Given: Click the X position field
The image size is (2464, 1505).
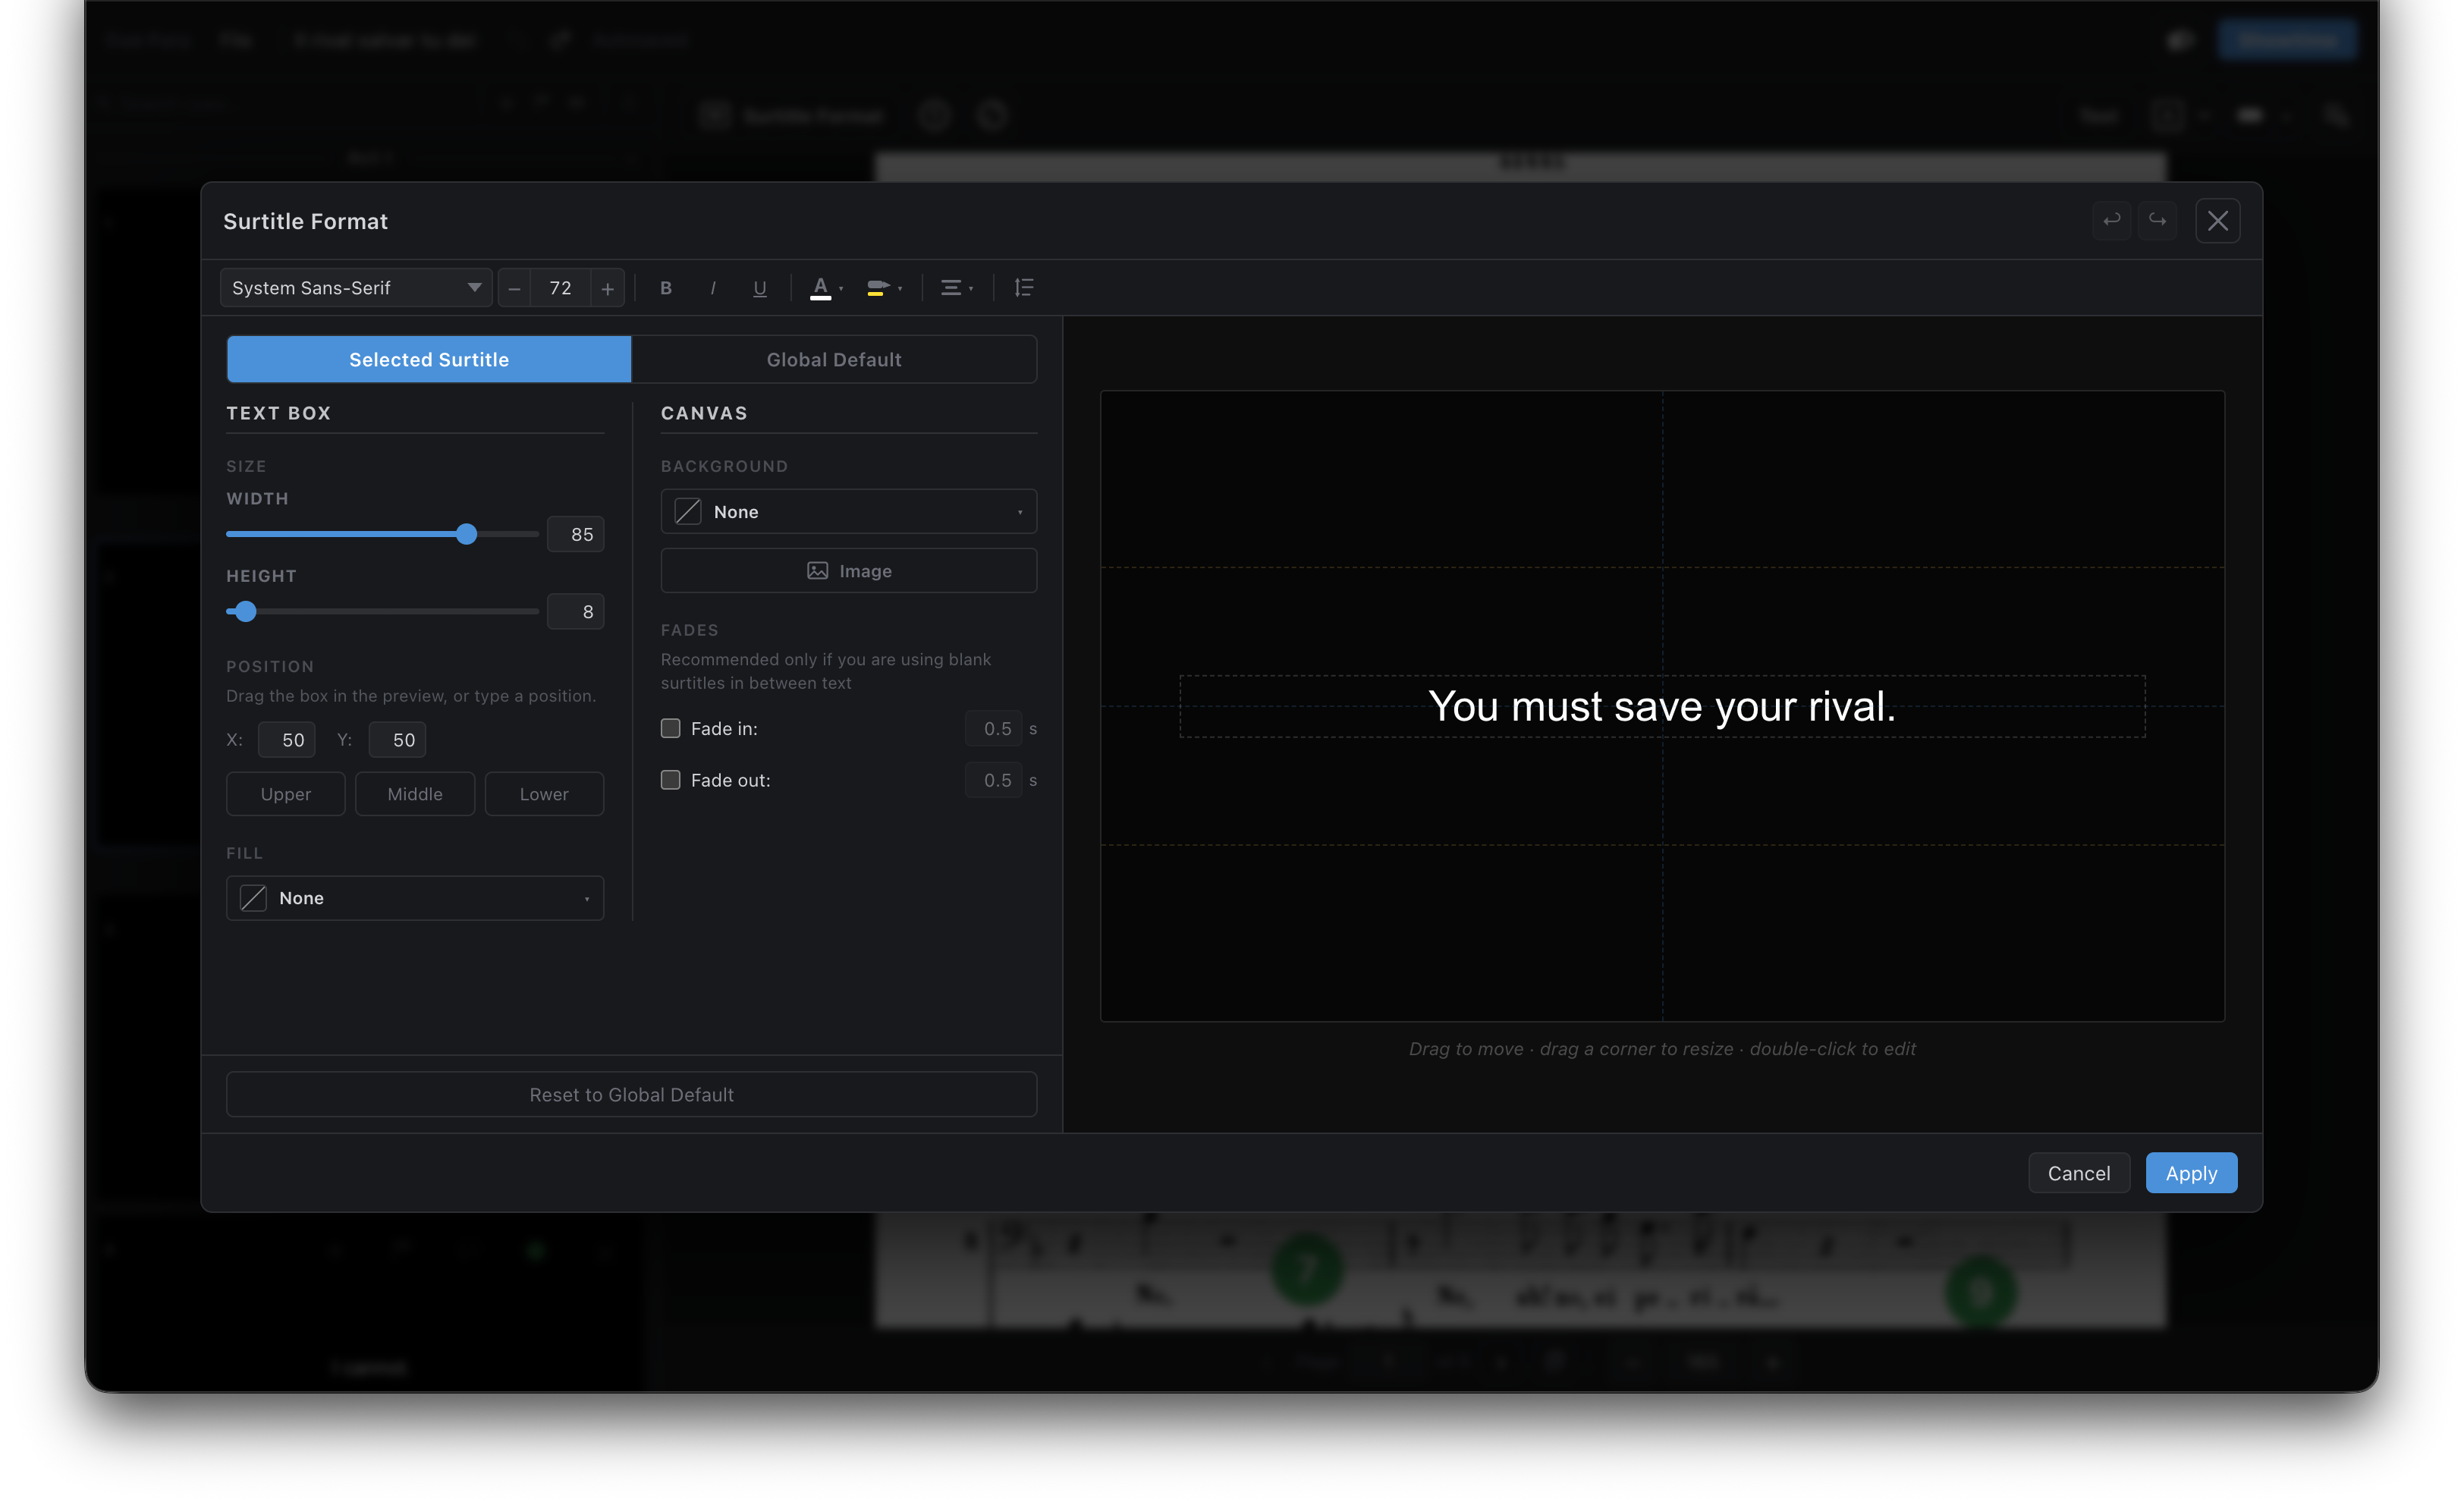Looking at the screenshot, I should [x=287, y=740].
